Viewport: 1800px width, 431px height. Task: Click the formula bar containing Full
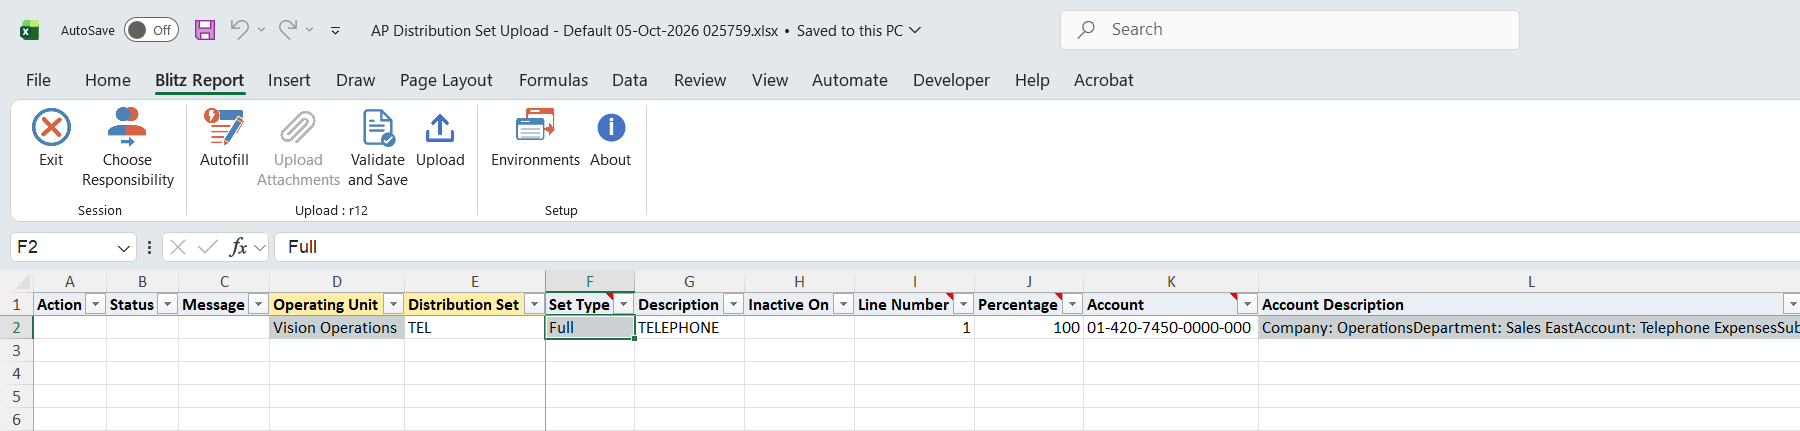[1037, 247]
